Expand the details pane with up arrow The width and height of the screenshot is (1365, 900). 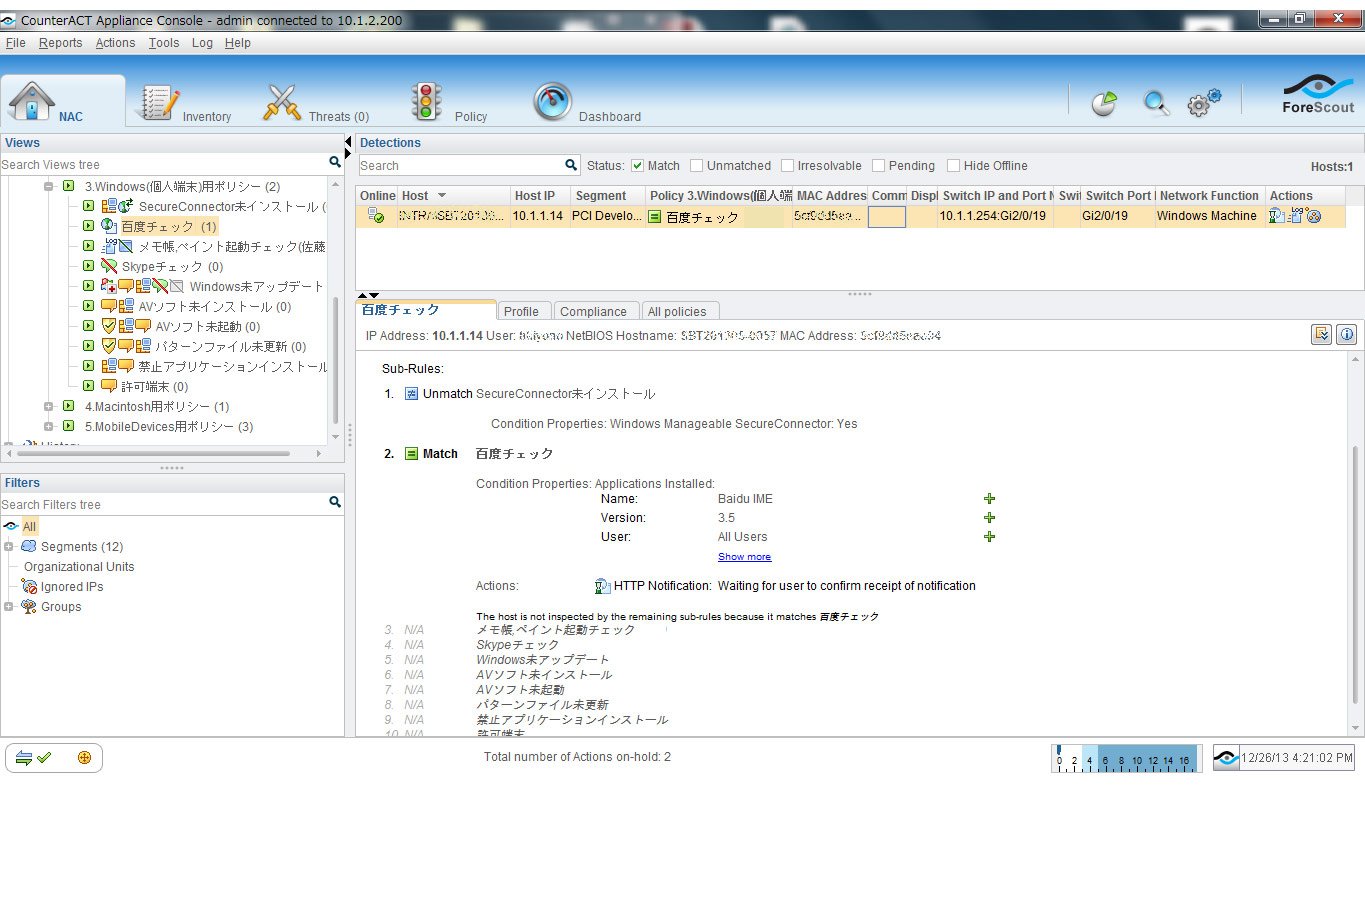pos(363,296)
